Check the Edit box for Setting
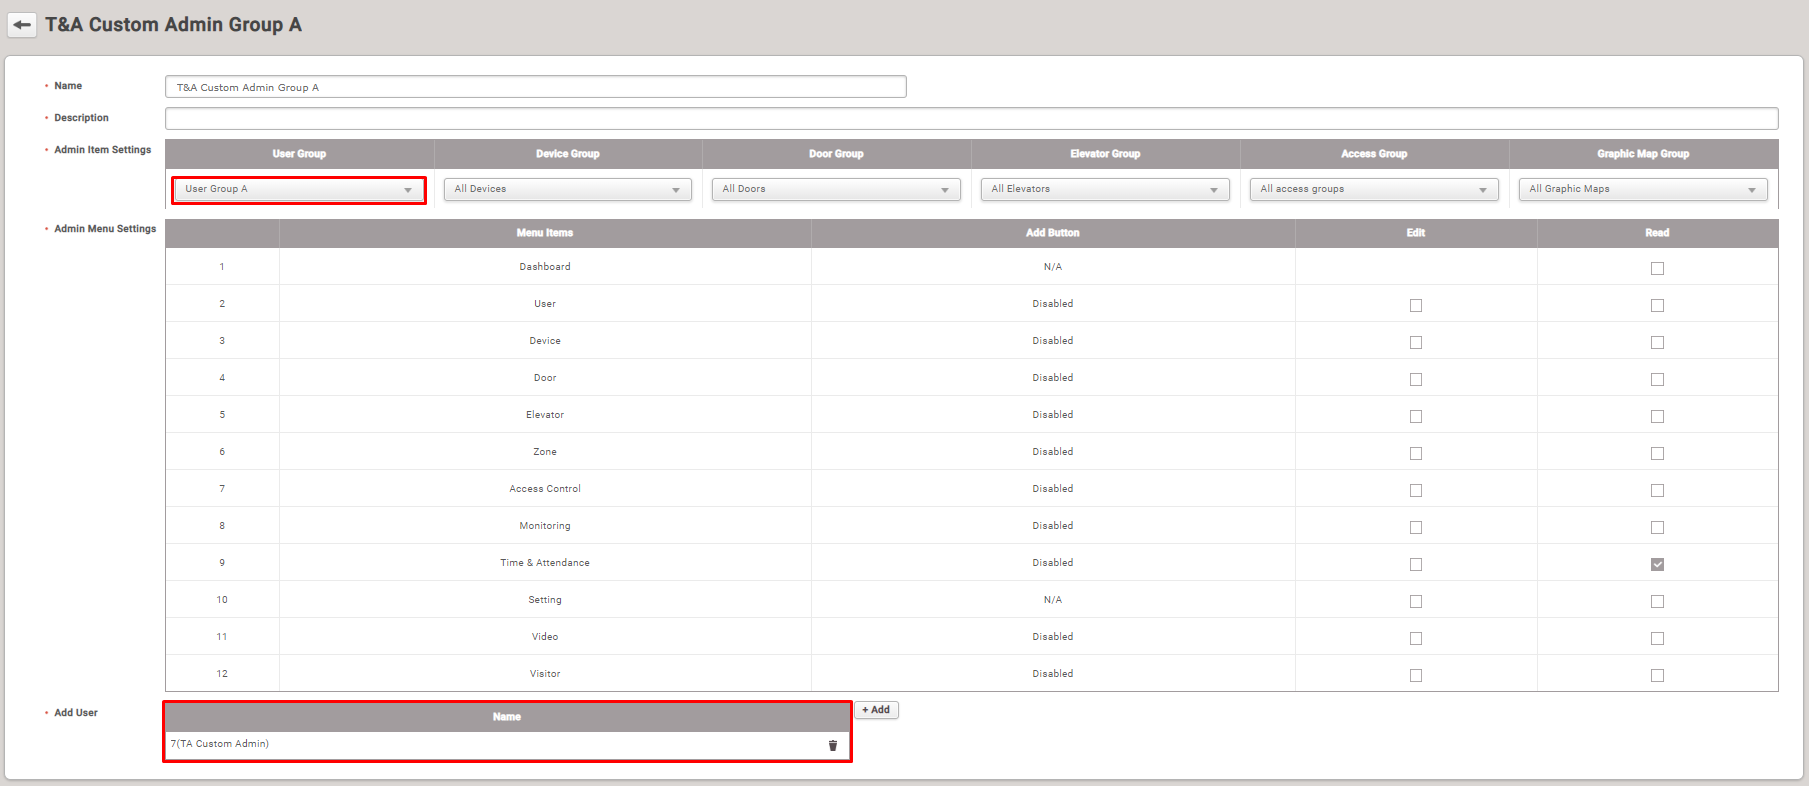 [1415, 601]
